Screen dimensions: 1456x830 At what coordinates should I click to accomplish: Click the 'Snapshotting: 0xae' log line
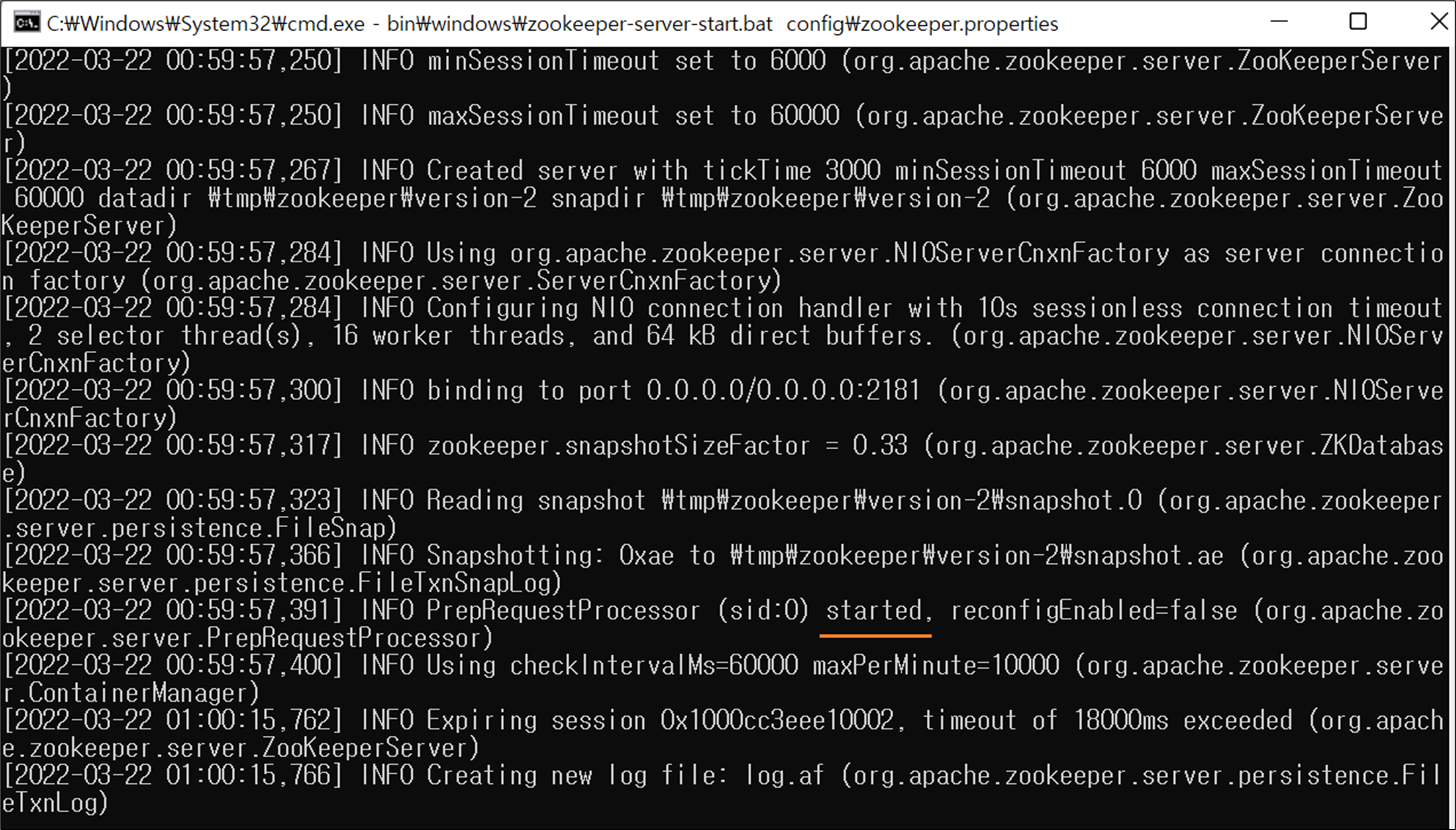pyautogui.click(x=723, y=568)
